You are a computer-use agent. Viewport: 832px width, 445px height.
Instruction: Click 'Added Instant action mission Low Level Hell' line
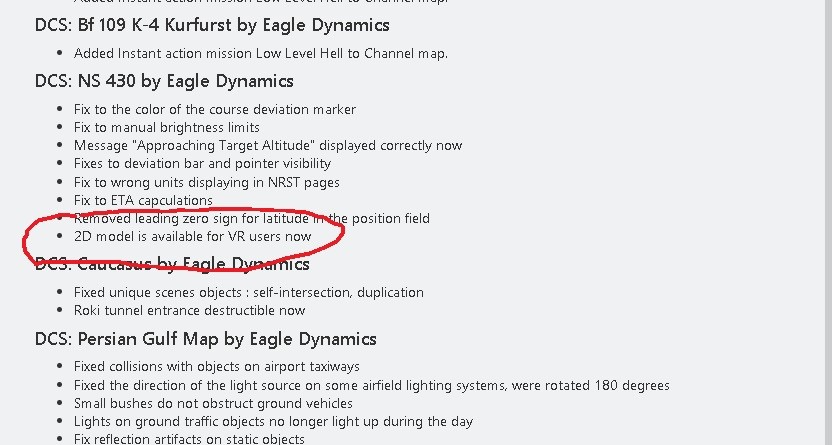(x=261, y=54)
